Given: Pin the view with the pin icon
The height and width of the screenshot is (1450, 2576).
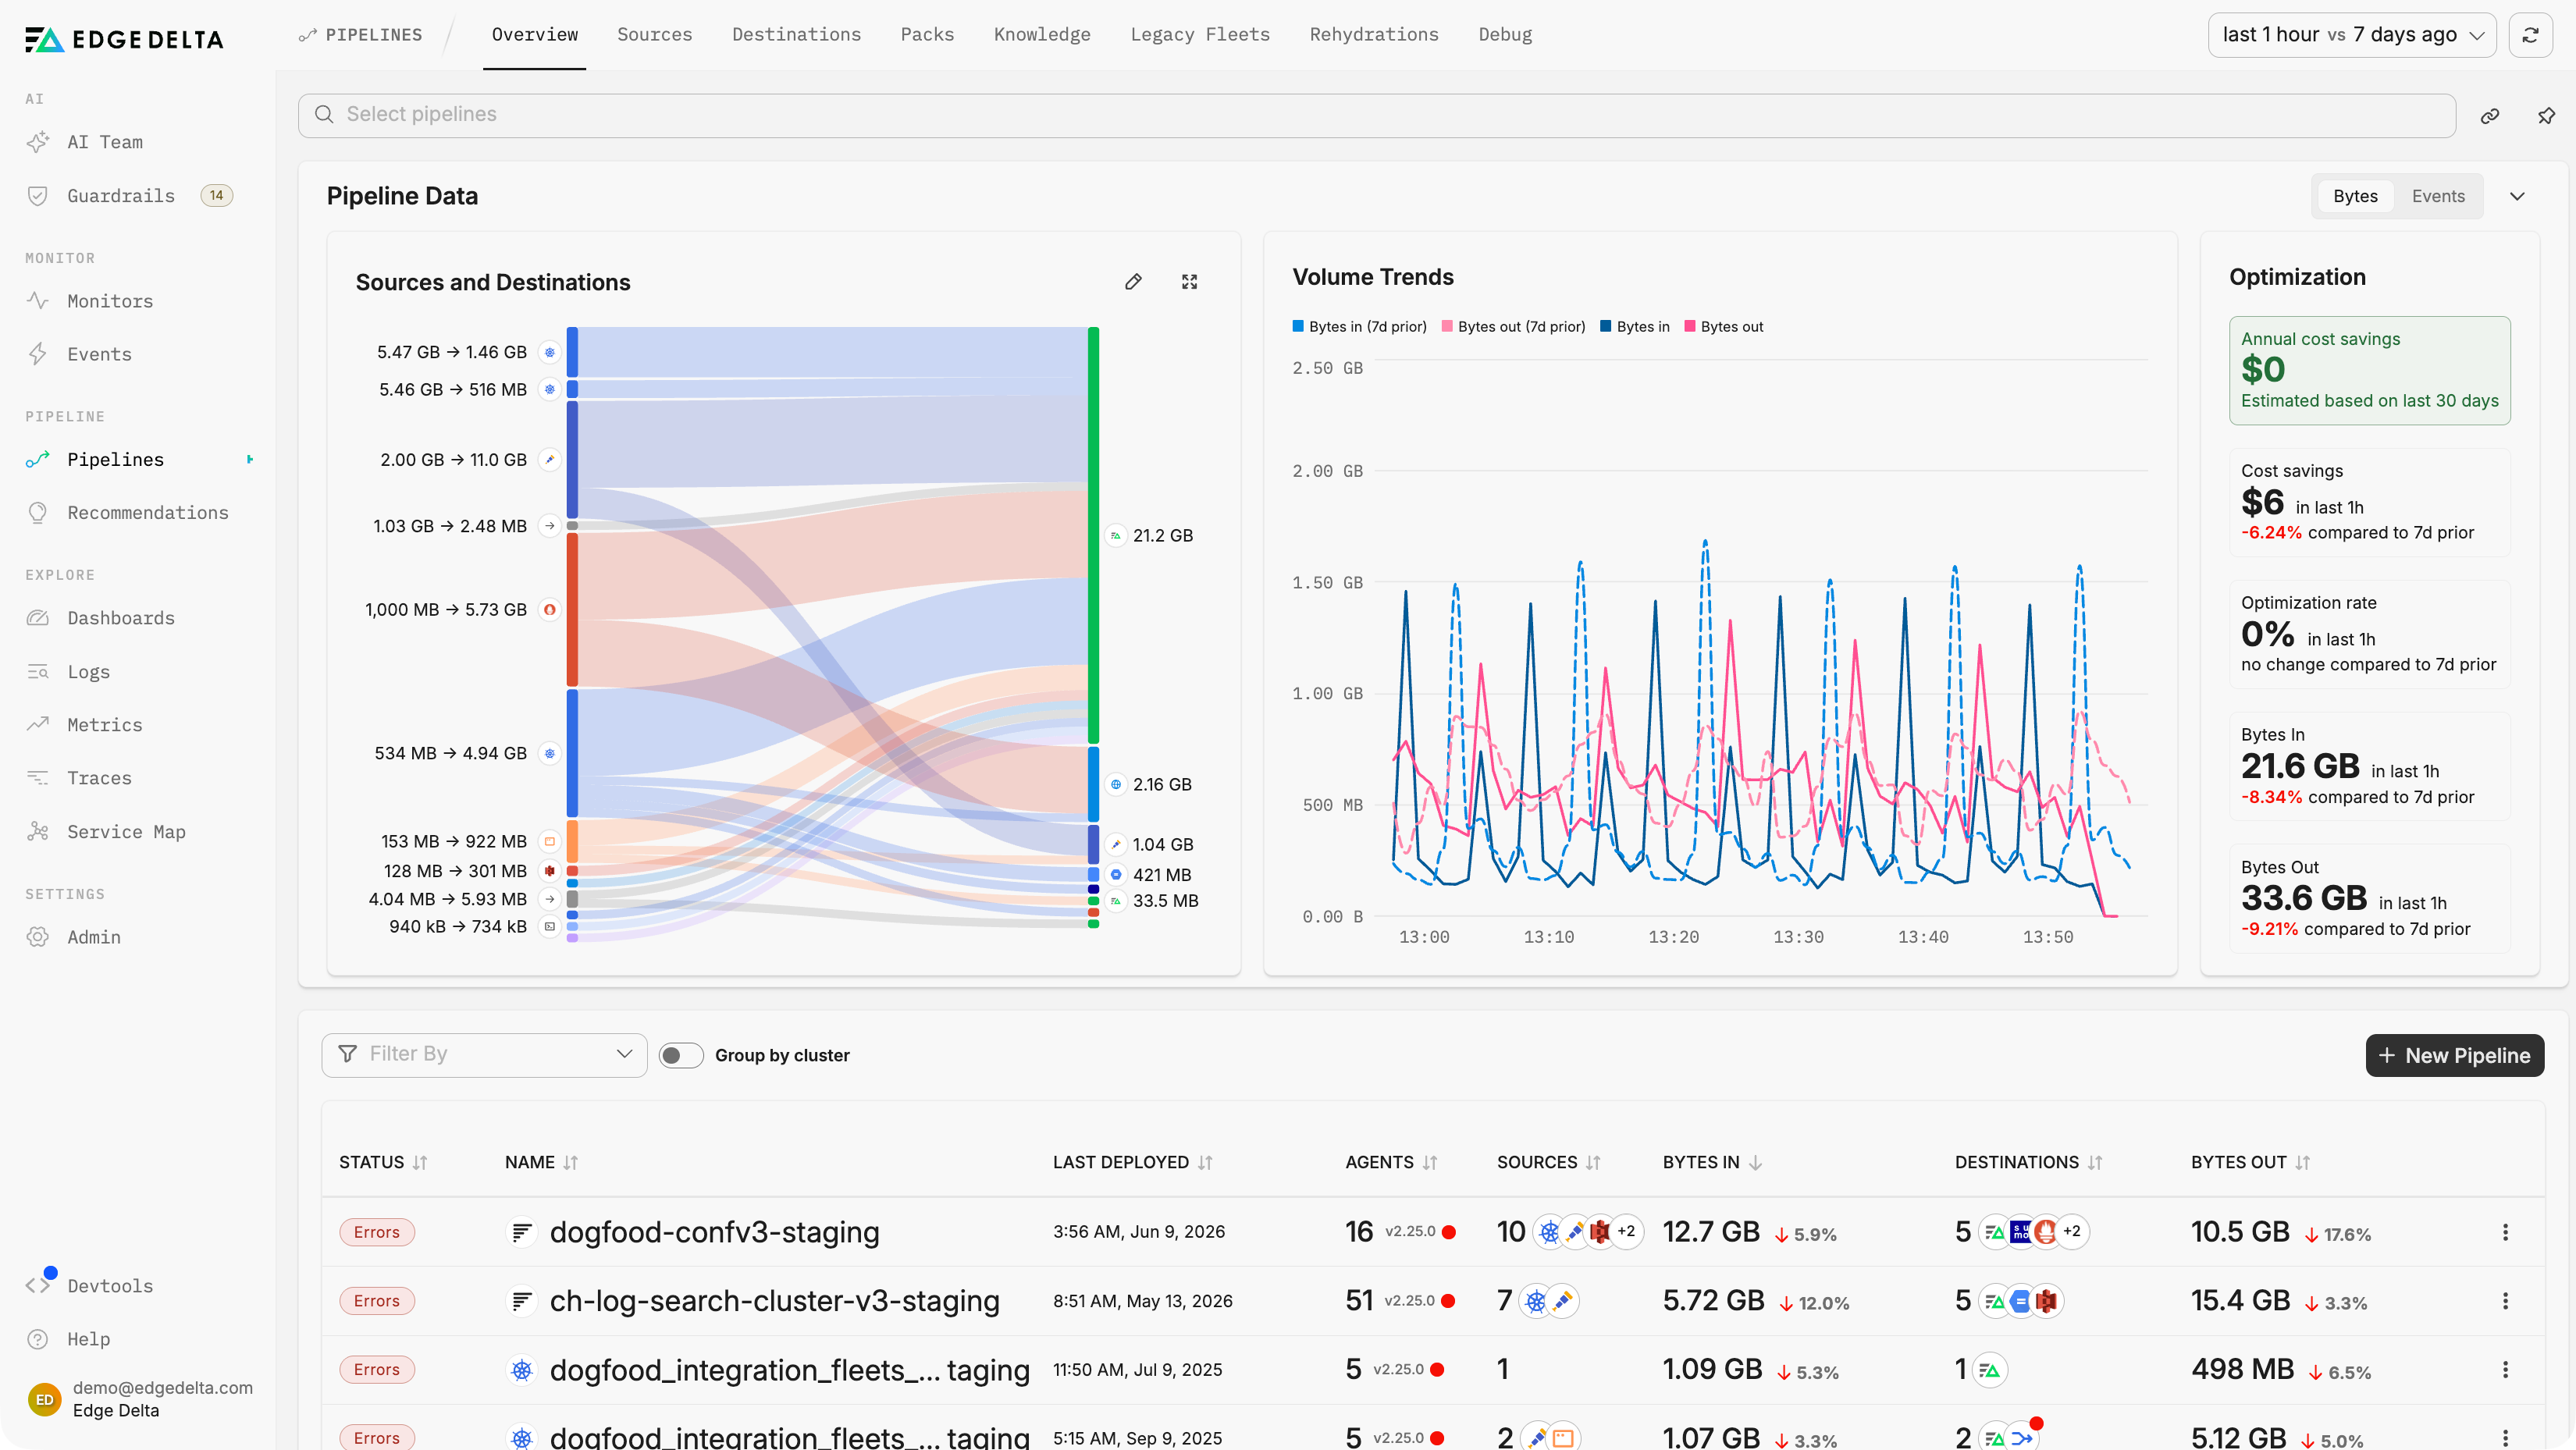Looking at the screenshot, I should click(x=2546, y=116).
